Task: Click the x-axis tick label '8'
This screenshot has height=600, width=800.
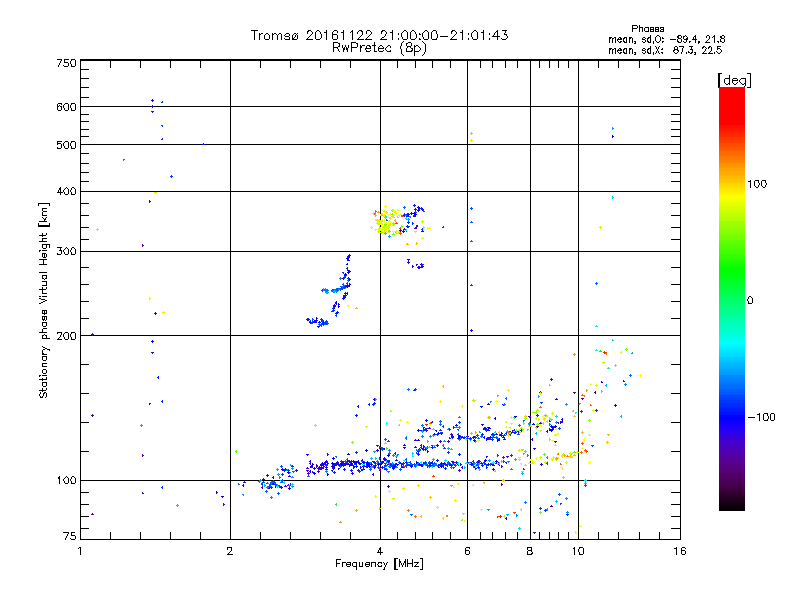Action: click(530, 551)
